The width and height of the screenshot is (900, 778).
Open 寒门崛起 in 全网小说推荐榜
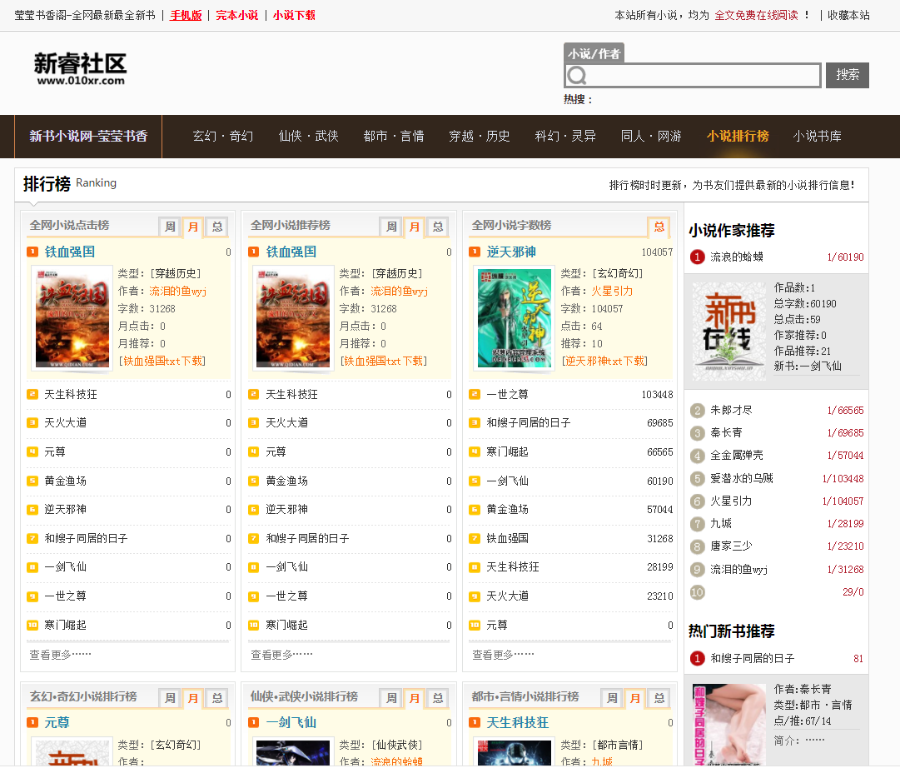(x=286, y=625)
